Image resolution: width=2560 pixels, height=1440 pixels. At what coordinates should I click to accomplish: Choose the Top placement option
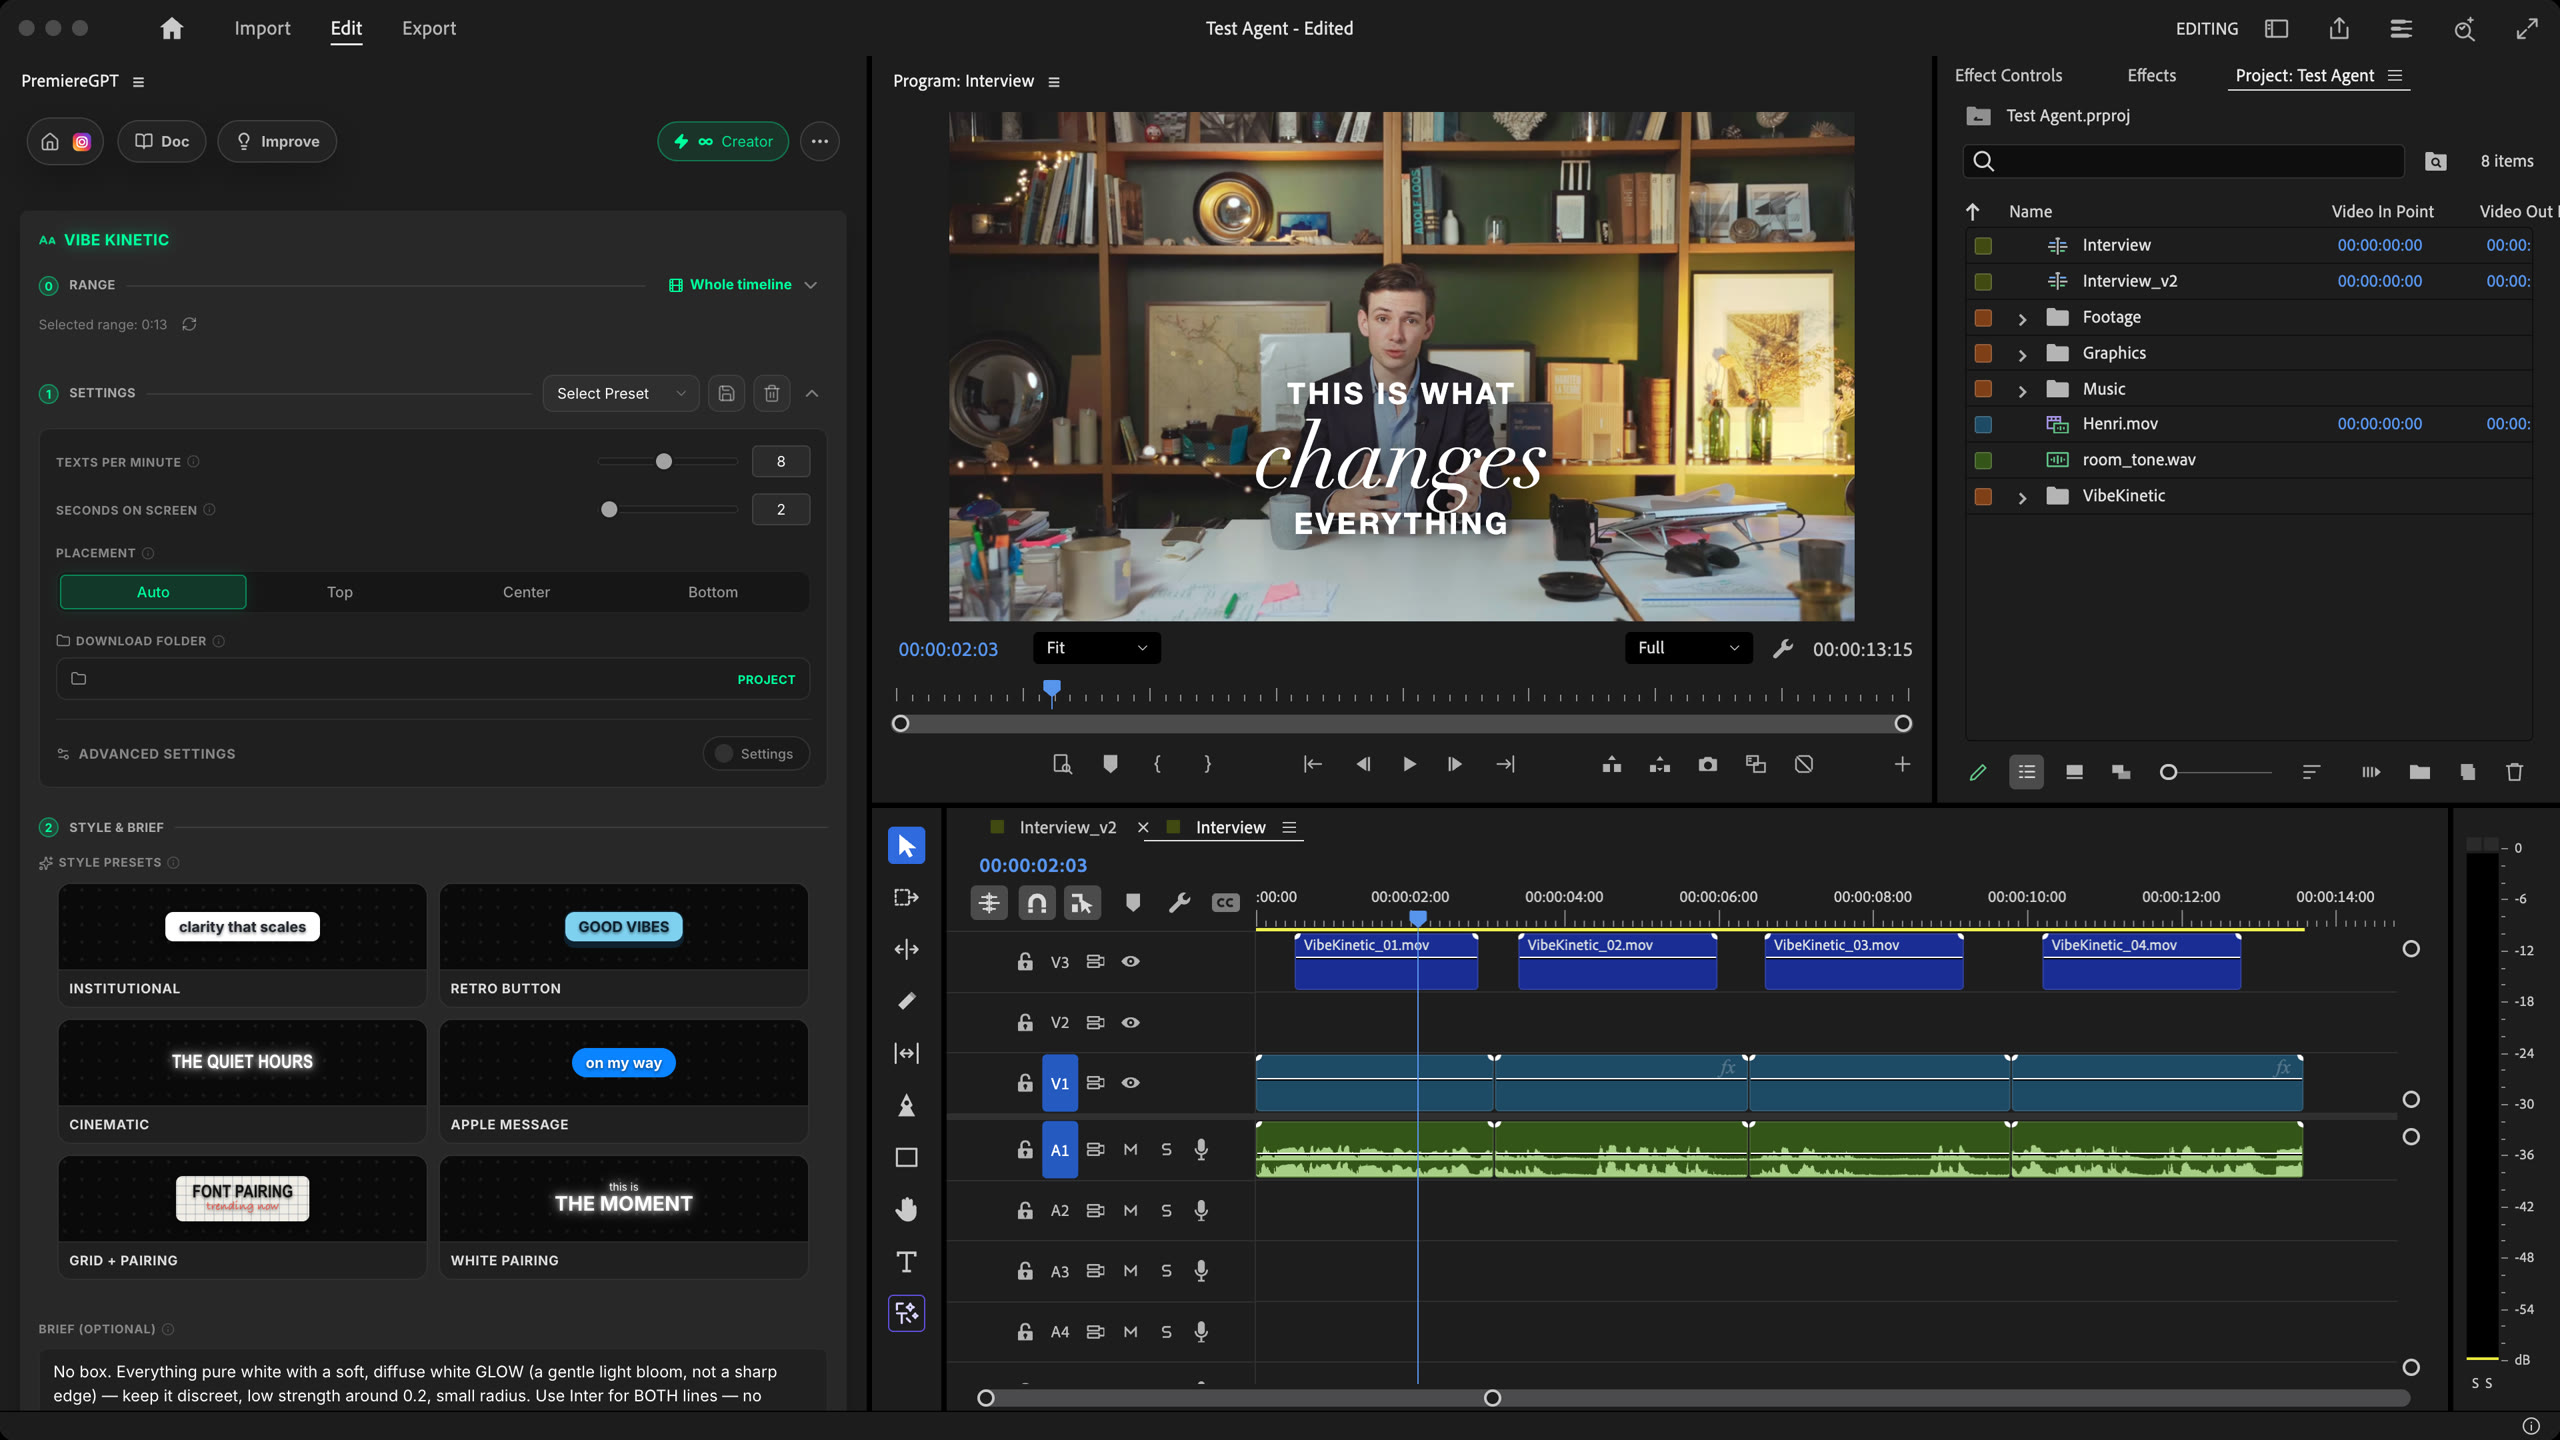340,592
